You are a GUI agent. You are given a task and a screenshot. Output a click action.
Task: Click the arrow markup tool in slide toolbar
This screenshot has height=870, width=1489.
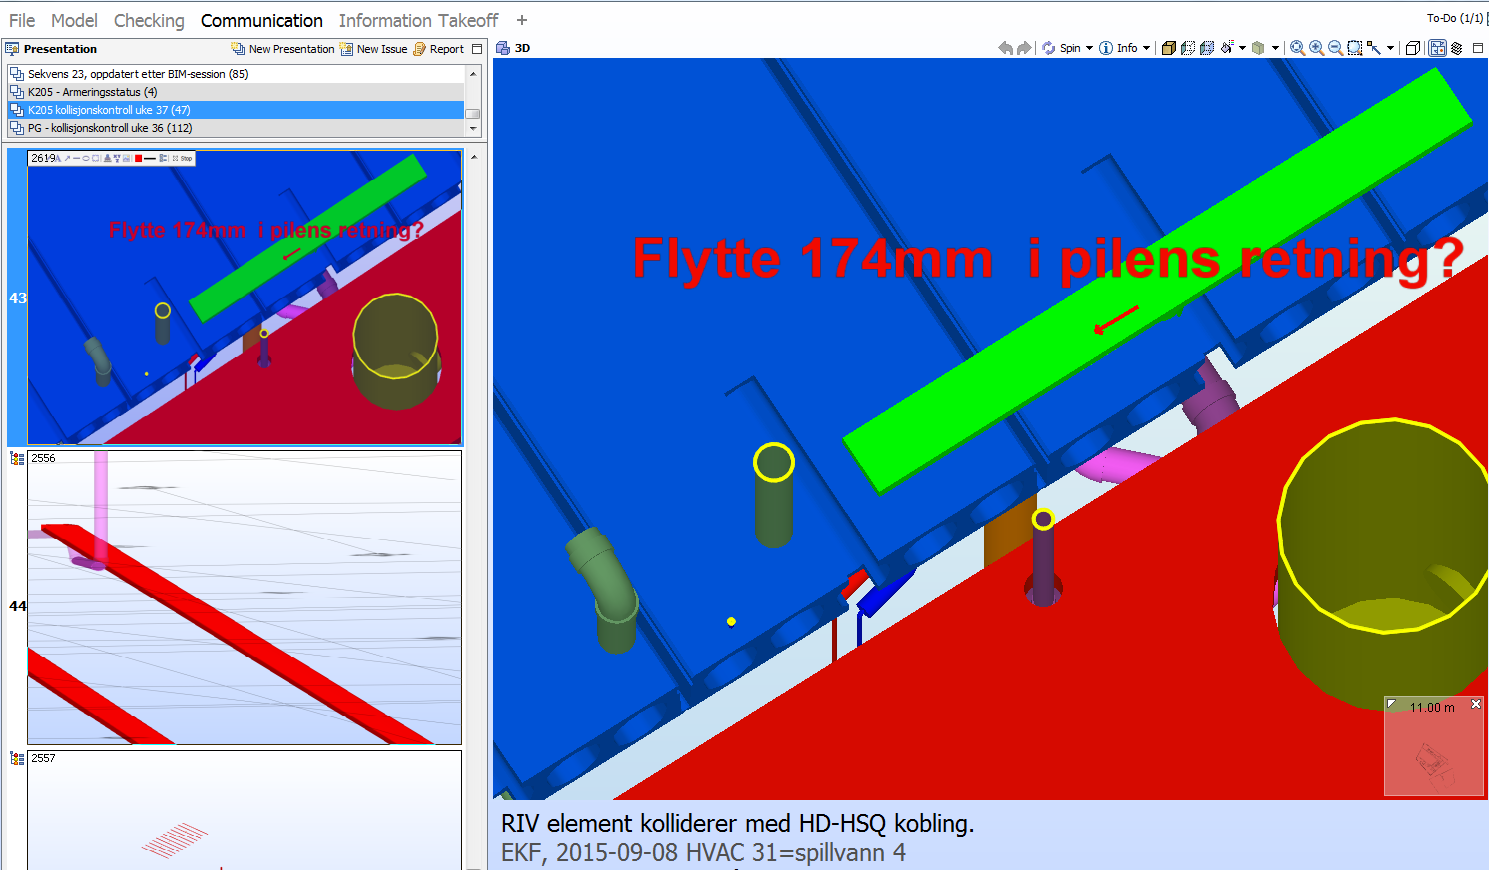click(68, 158)
